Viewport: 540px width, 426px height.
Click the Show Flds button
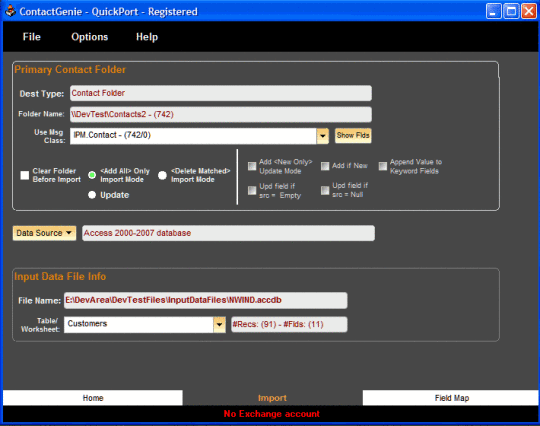point(353,135)
